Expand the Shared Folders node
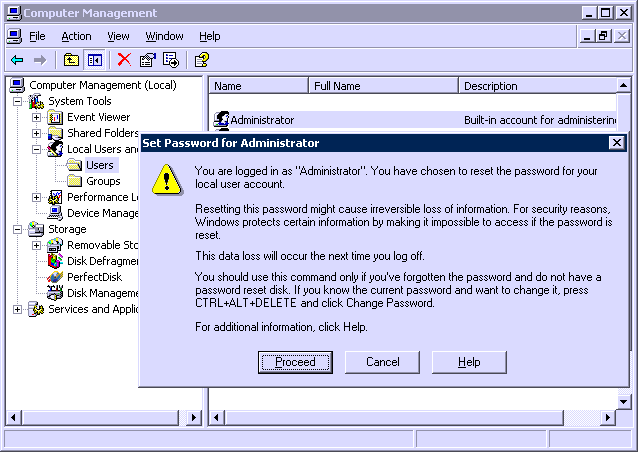Screen dimensions: 638x452 click(x=36, y=133)
